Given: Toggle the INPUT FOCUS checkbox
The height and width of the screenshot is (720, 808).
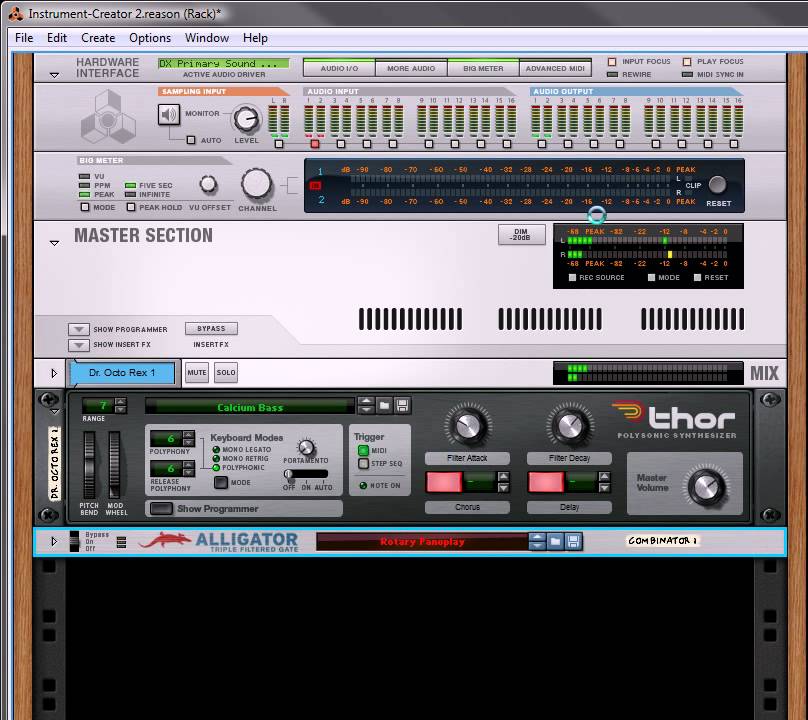Looking at the screenshot, I should (612, 62).
